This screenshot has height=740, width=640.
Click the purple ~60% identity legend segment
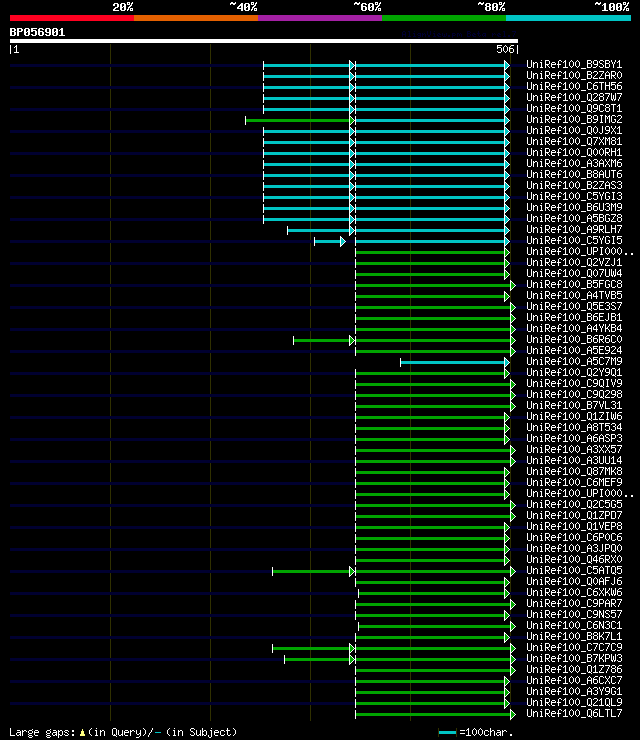click(320, 18)
